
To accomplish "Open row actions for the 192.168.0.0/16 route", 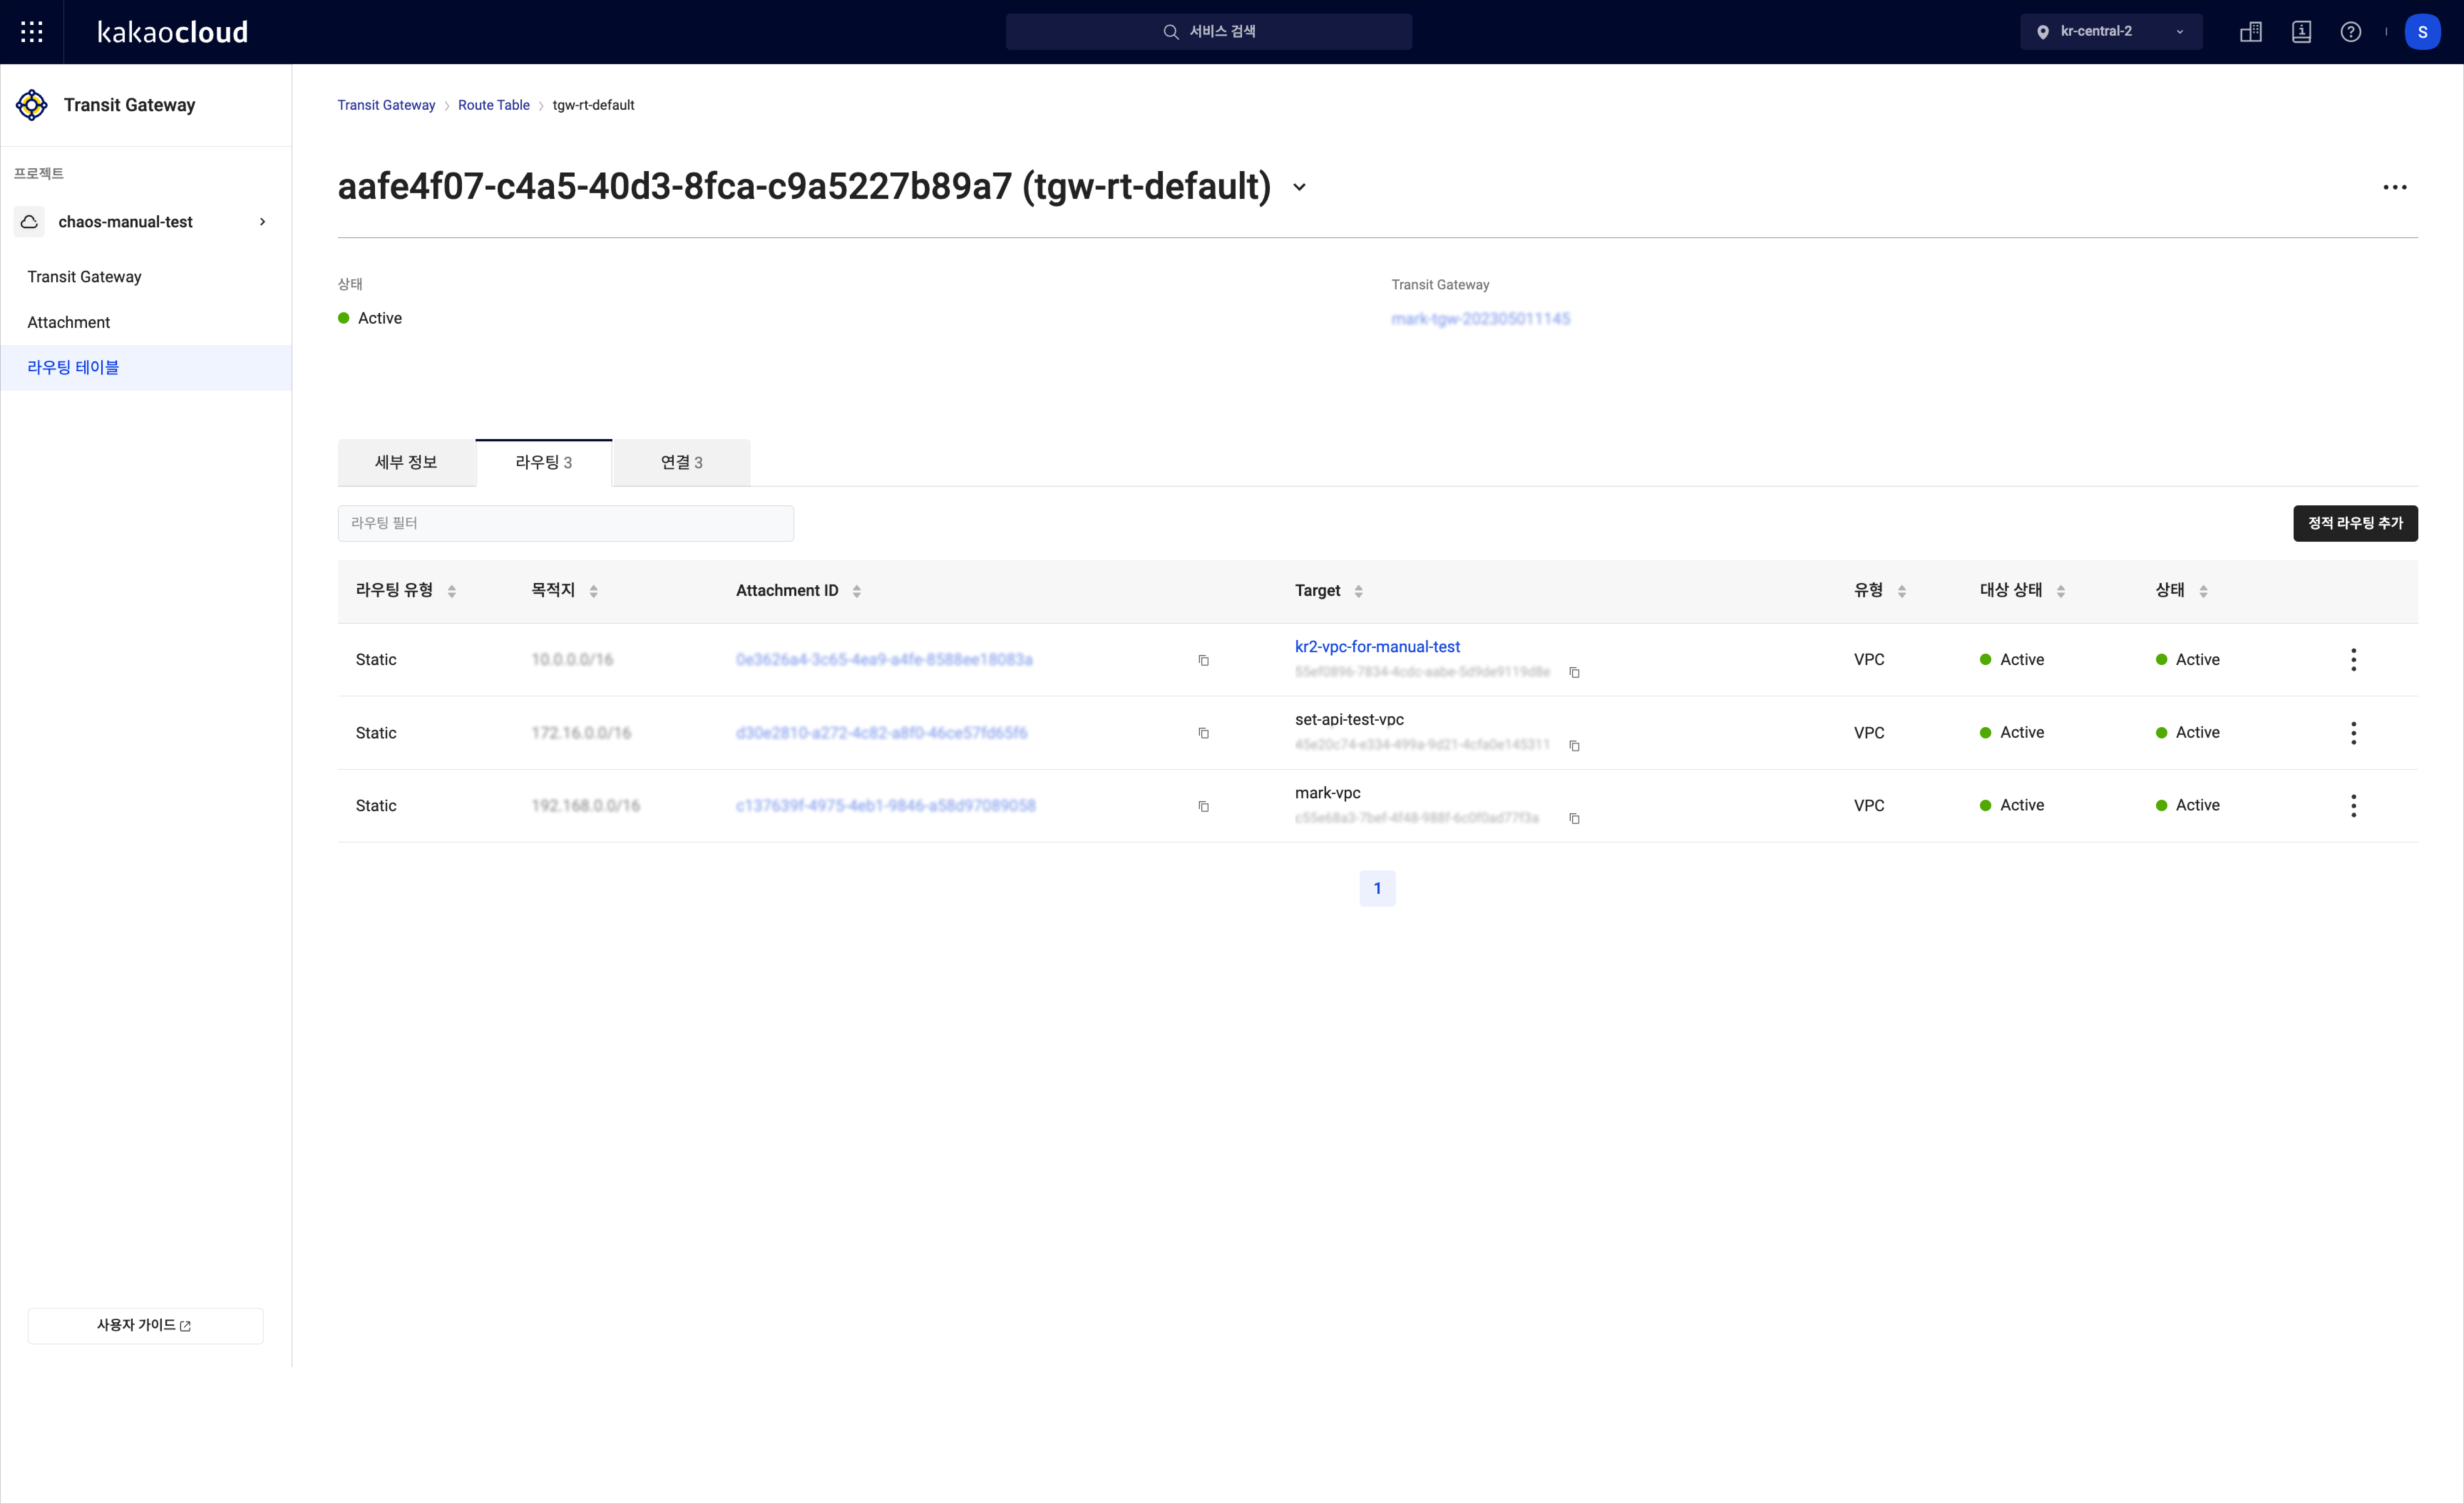I will coord(2353,806).
